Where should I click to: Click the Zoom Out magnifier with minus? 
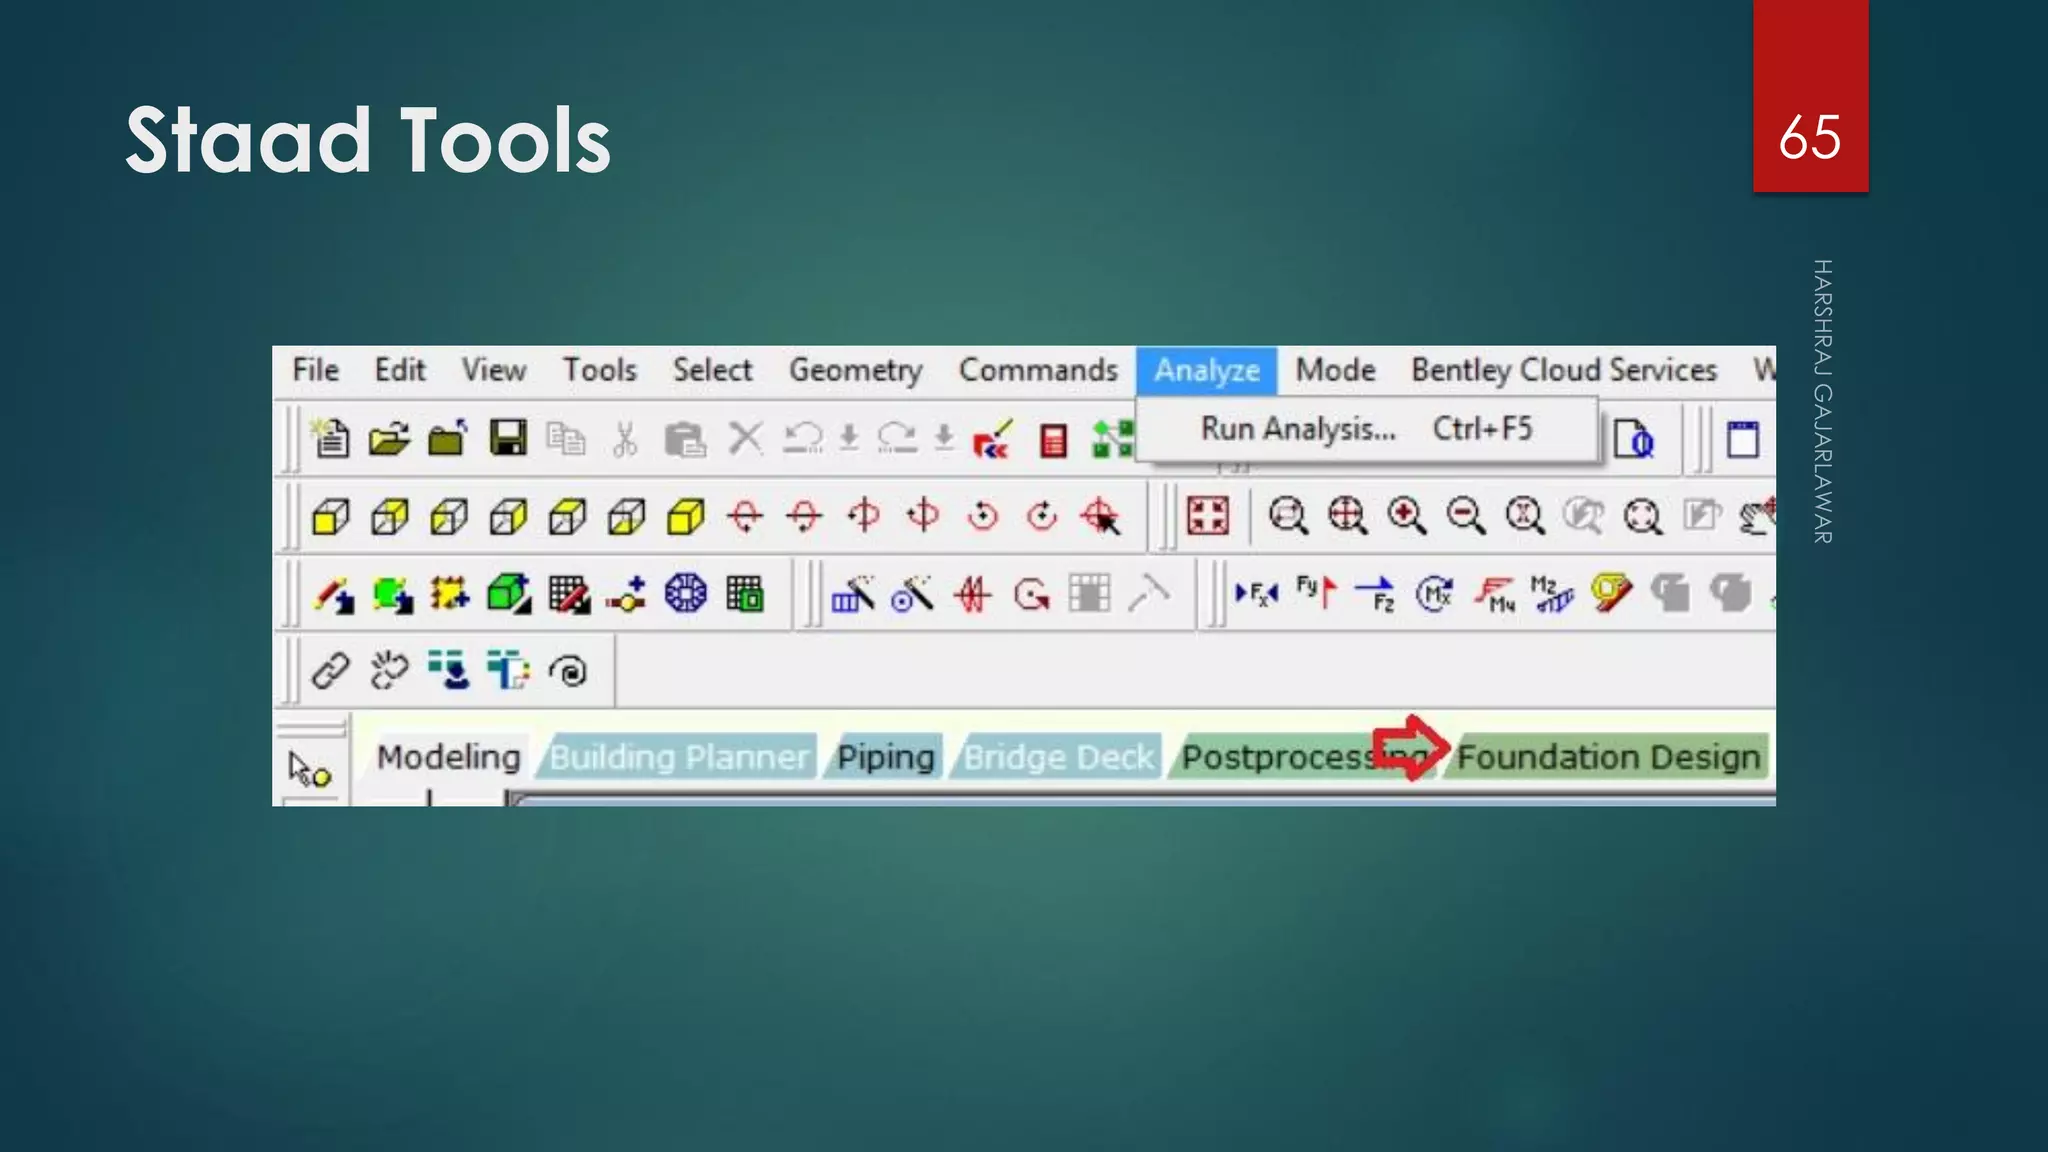pyautogui.click(x=1466, y=516)
